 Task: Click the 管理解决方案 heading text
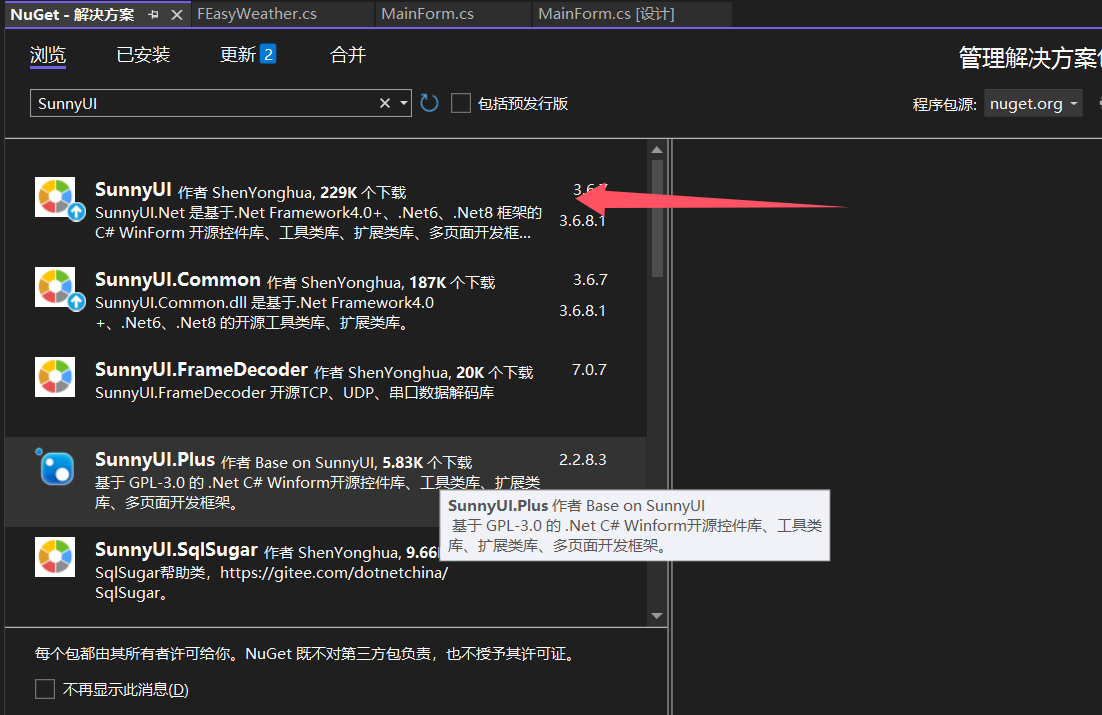(x=1030, y=58)
